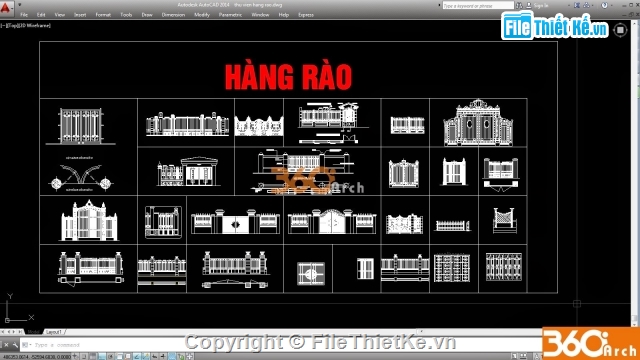Screen dimensions: 640x360
Task: Go to first layout tab arrow
Action: tap(3, 332)
